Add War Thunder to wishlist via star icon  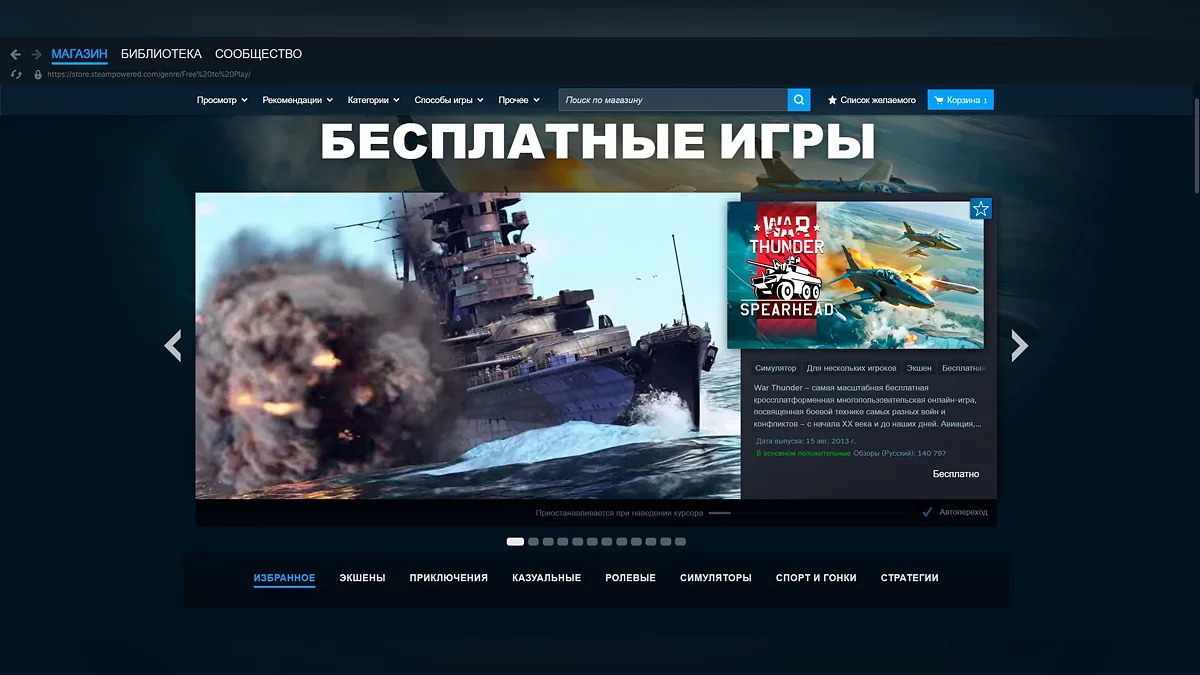click(x=981, y=209)
